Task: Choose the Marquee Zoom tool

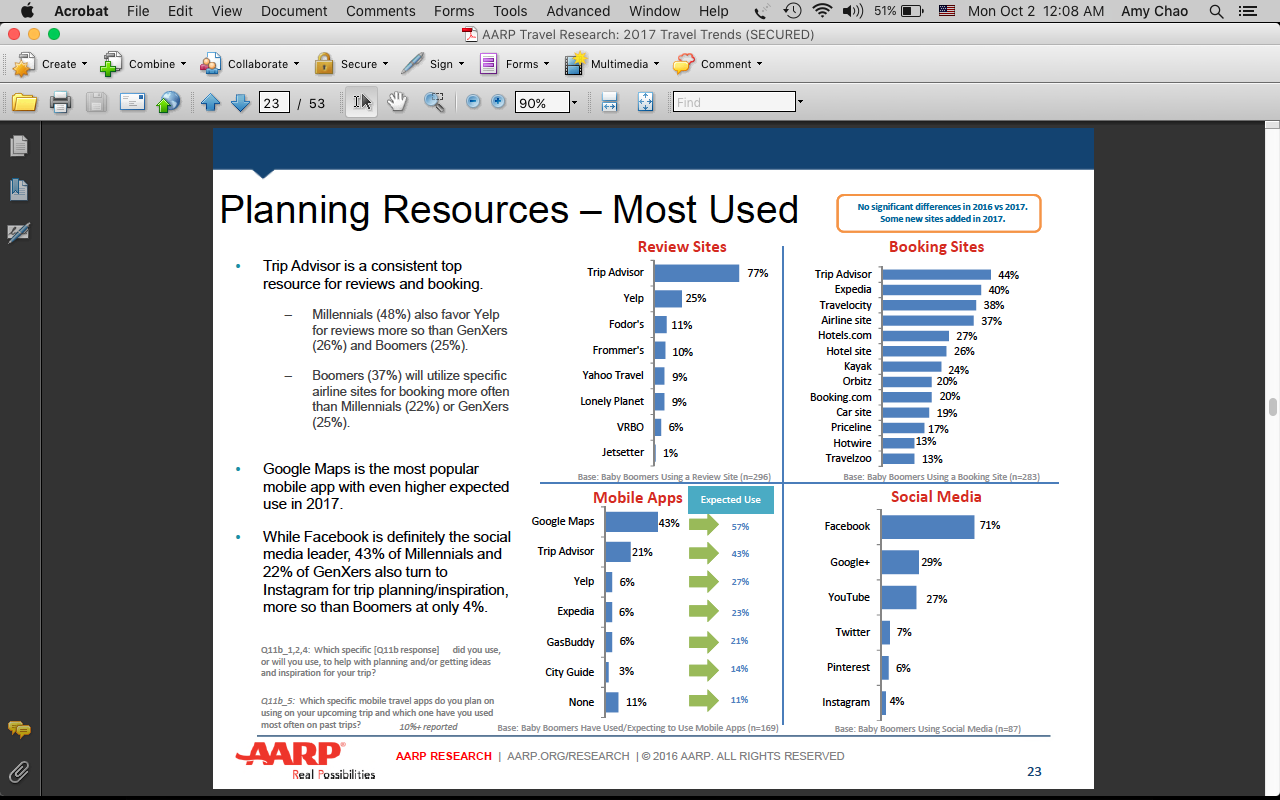Action: [434, 102]
